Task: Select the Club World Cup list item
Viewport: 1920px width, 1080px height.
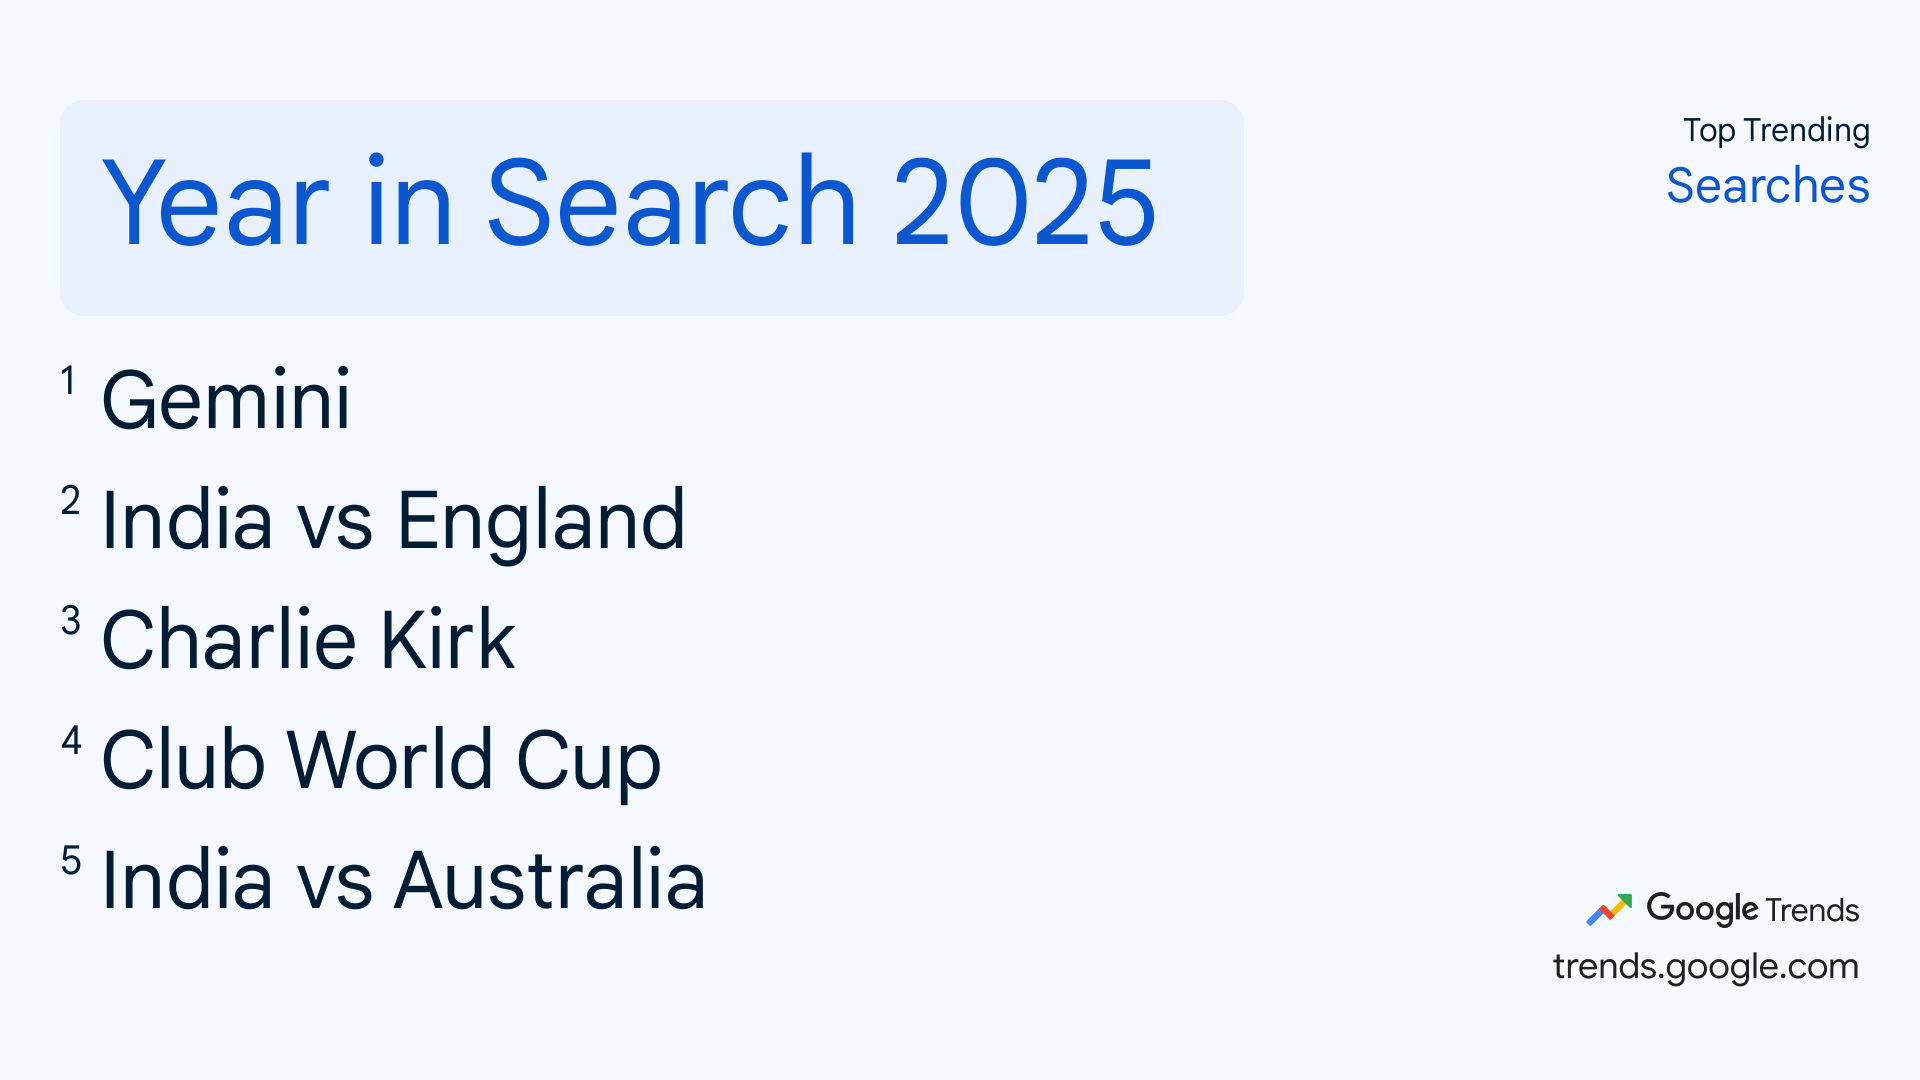Action: pyautogui.click(x=381, y=760)
